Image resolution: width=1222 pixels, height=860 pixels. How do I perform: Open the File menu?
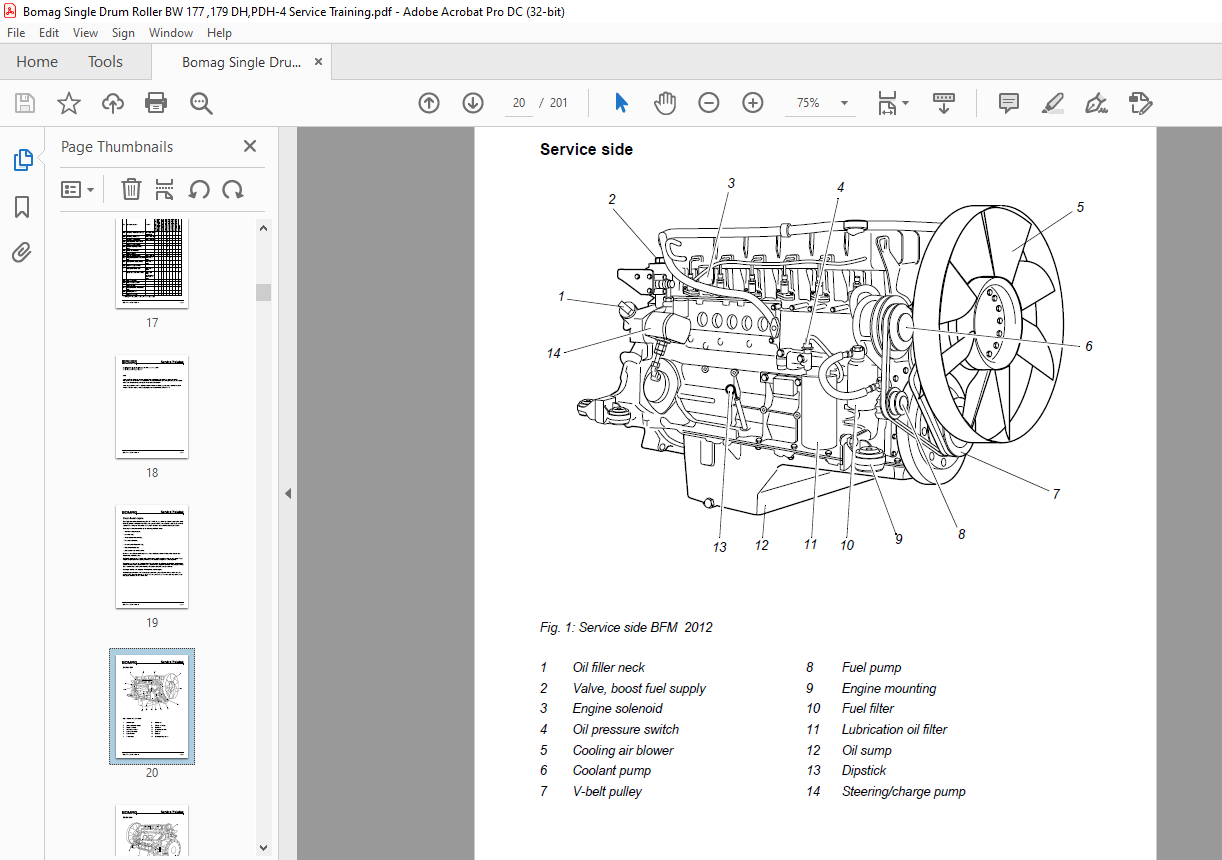(x=17, y=33)
